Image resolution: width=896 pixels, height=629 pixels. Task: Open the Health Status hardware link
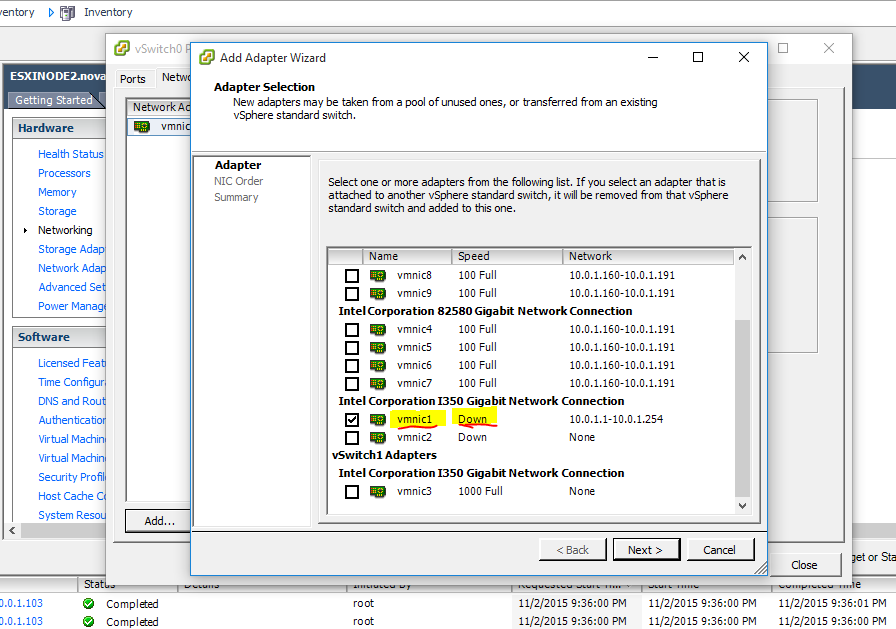(x=71, y=154)
